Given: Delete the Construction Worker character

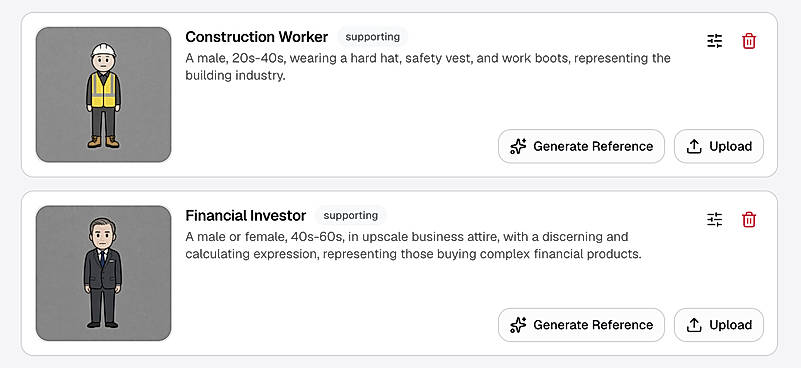Looking at the screenshot, I should click(748, 41).
